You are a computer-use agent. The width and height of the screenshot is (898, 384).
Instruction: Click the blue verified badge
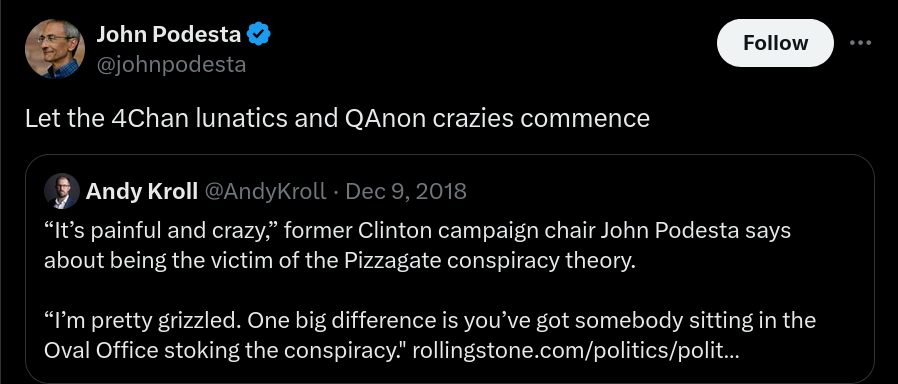click(x=259, y=34)
